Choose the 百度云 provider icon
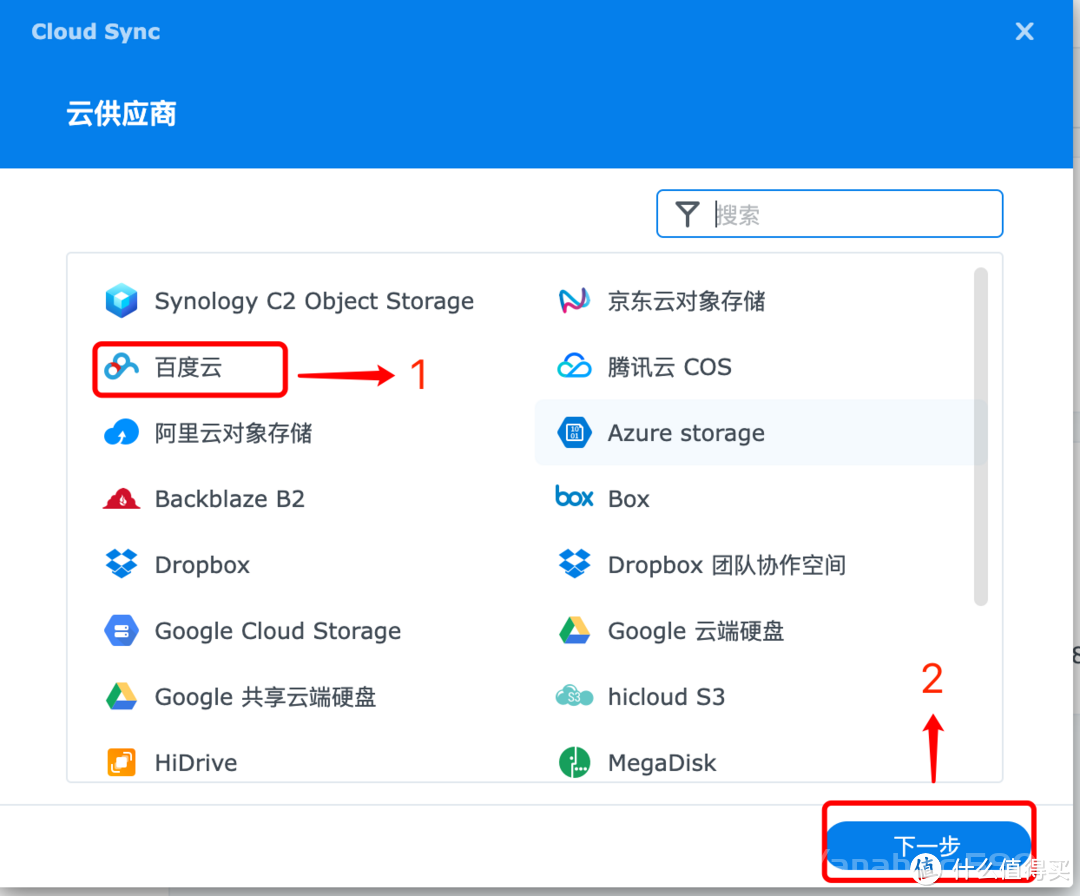 coord(121,367)
